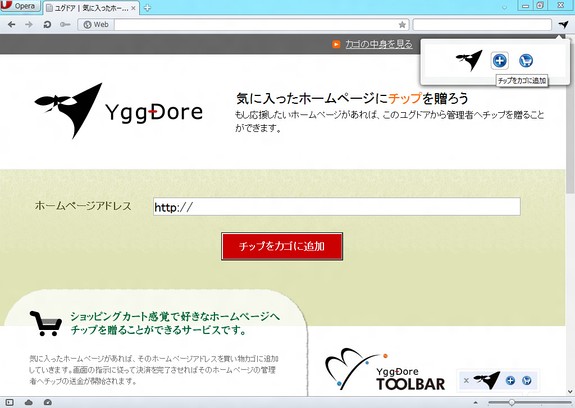The width and height of the screenshot is (575, 408).
Task: Click the plus icon in toolbar preview
Action: pyautogui.click(x=510, y=381)
